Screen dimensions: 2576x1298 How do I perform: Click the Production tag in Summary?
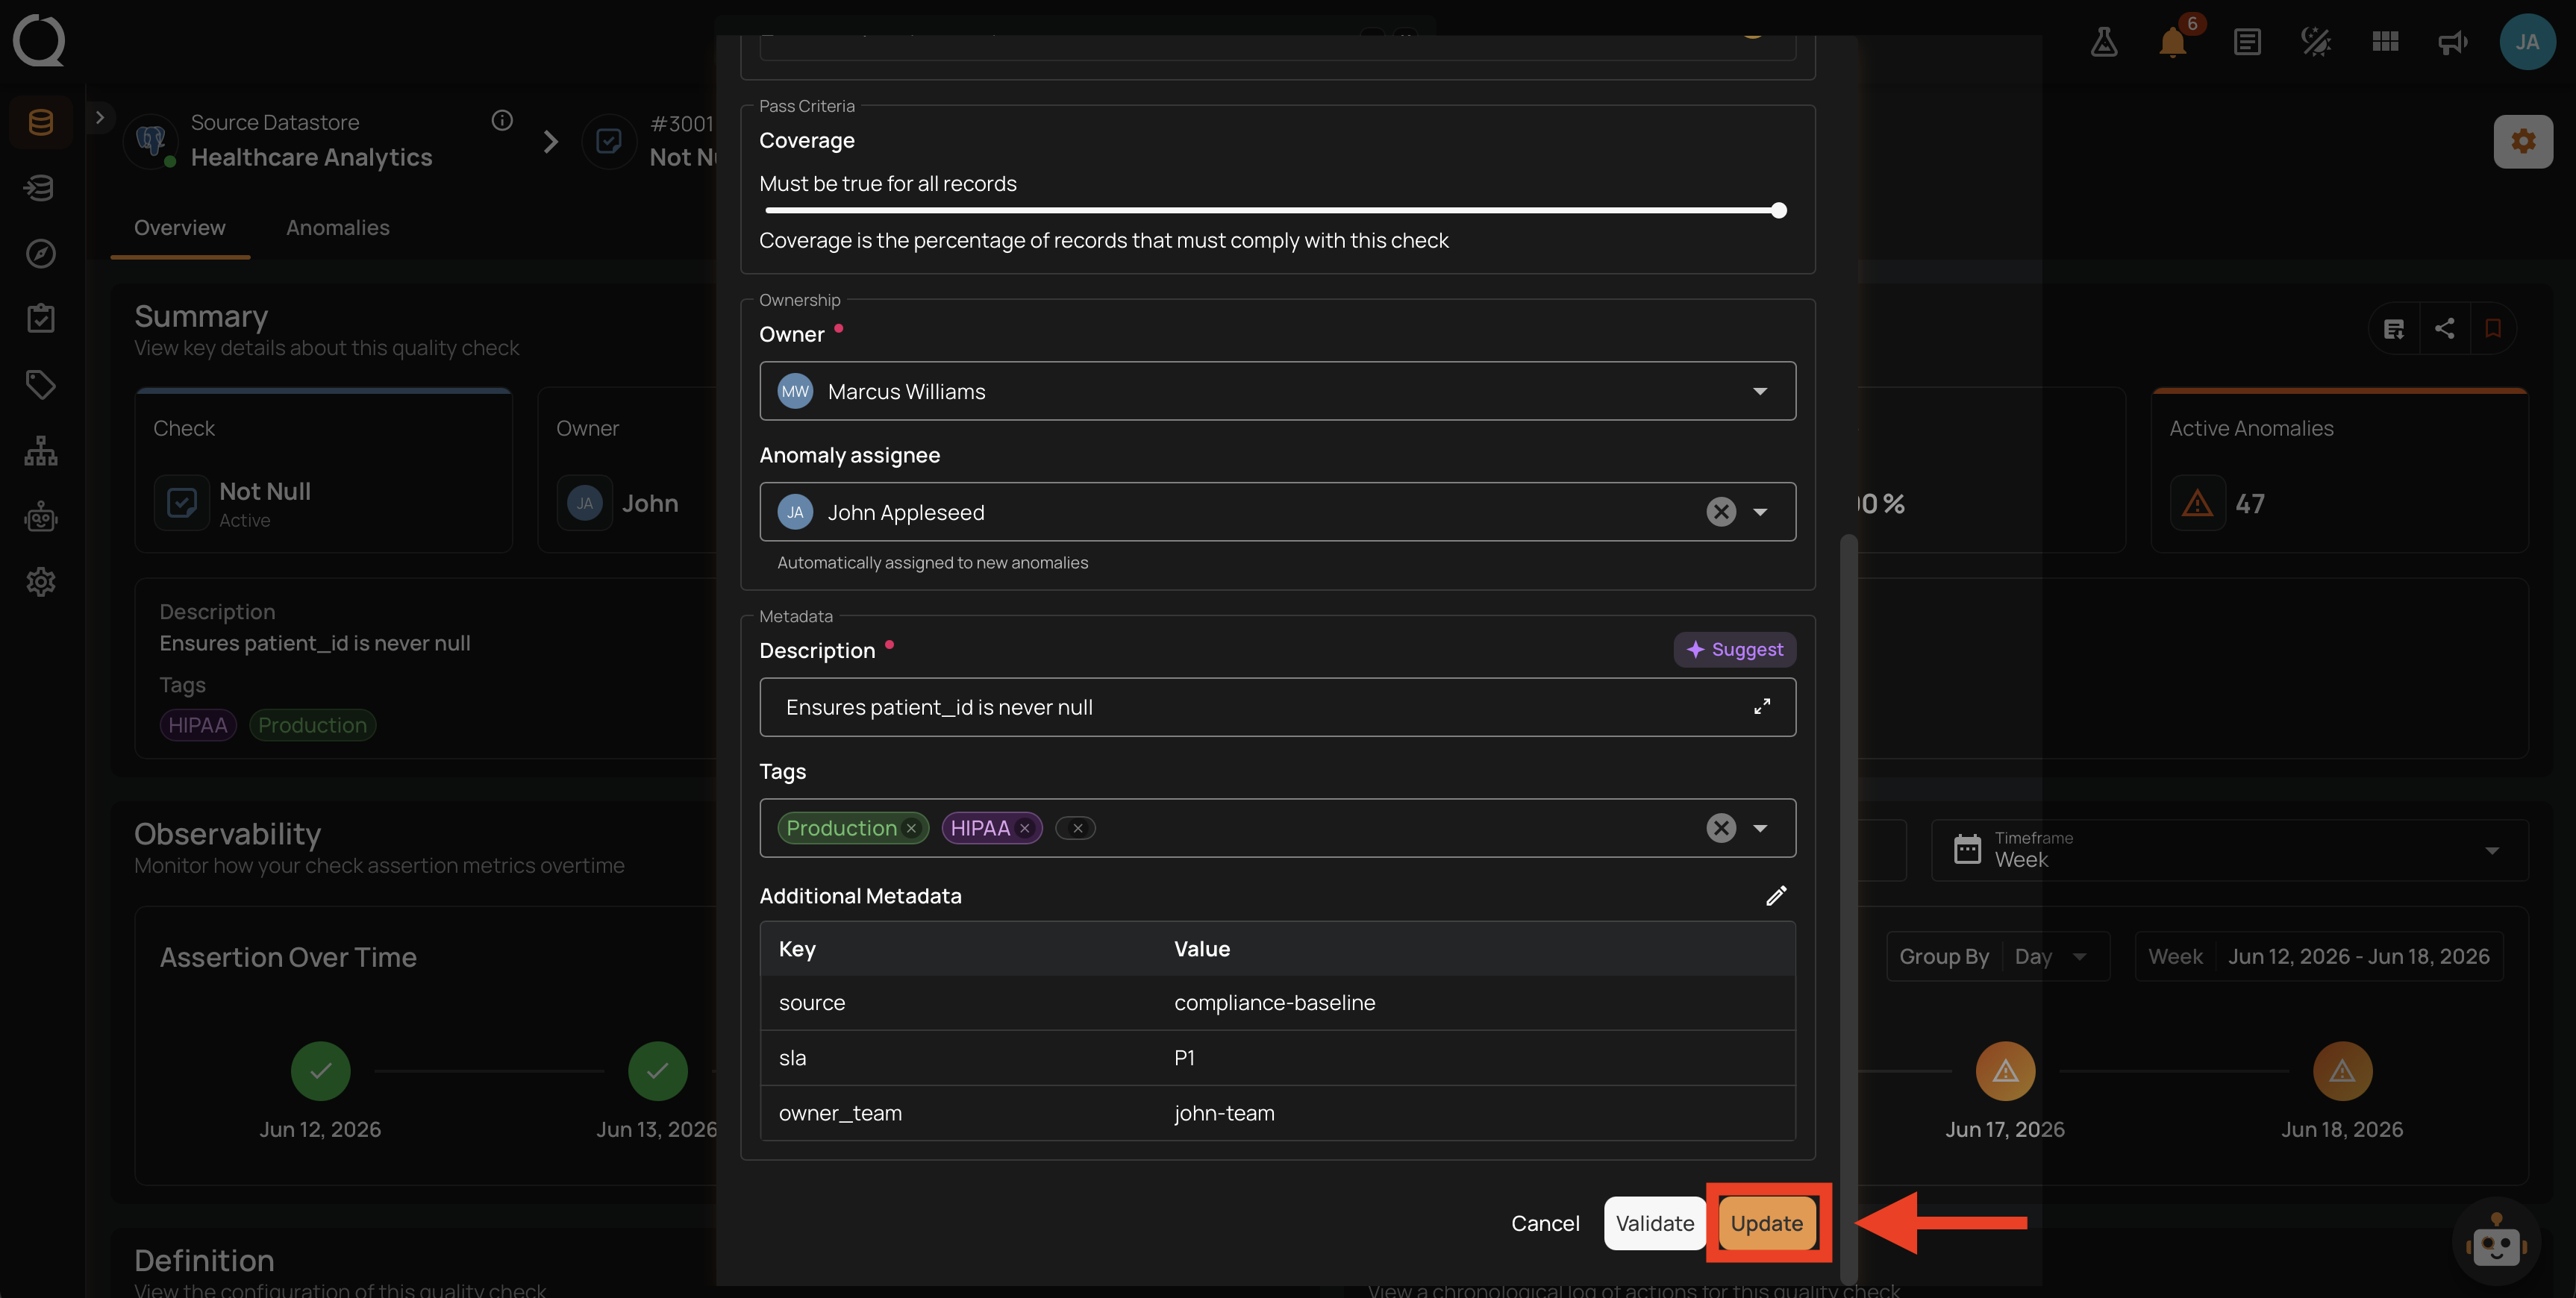(x=312, y=725)
